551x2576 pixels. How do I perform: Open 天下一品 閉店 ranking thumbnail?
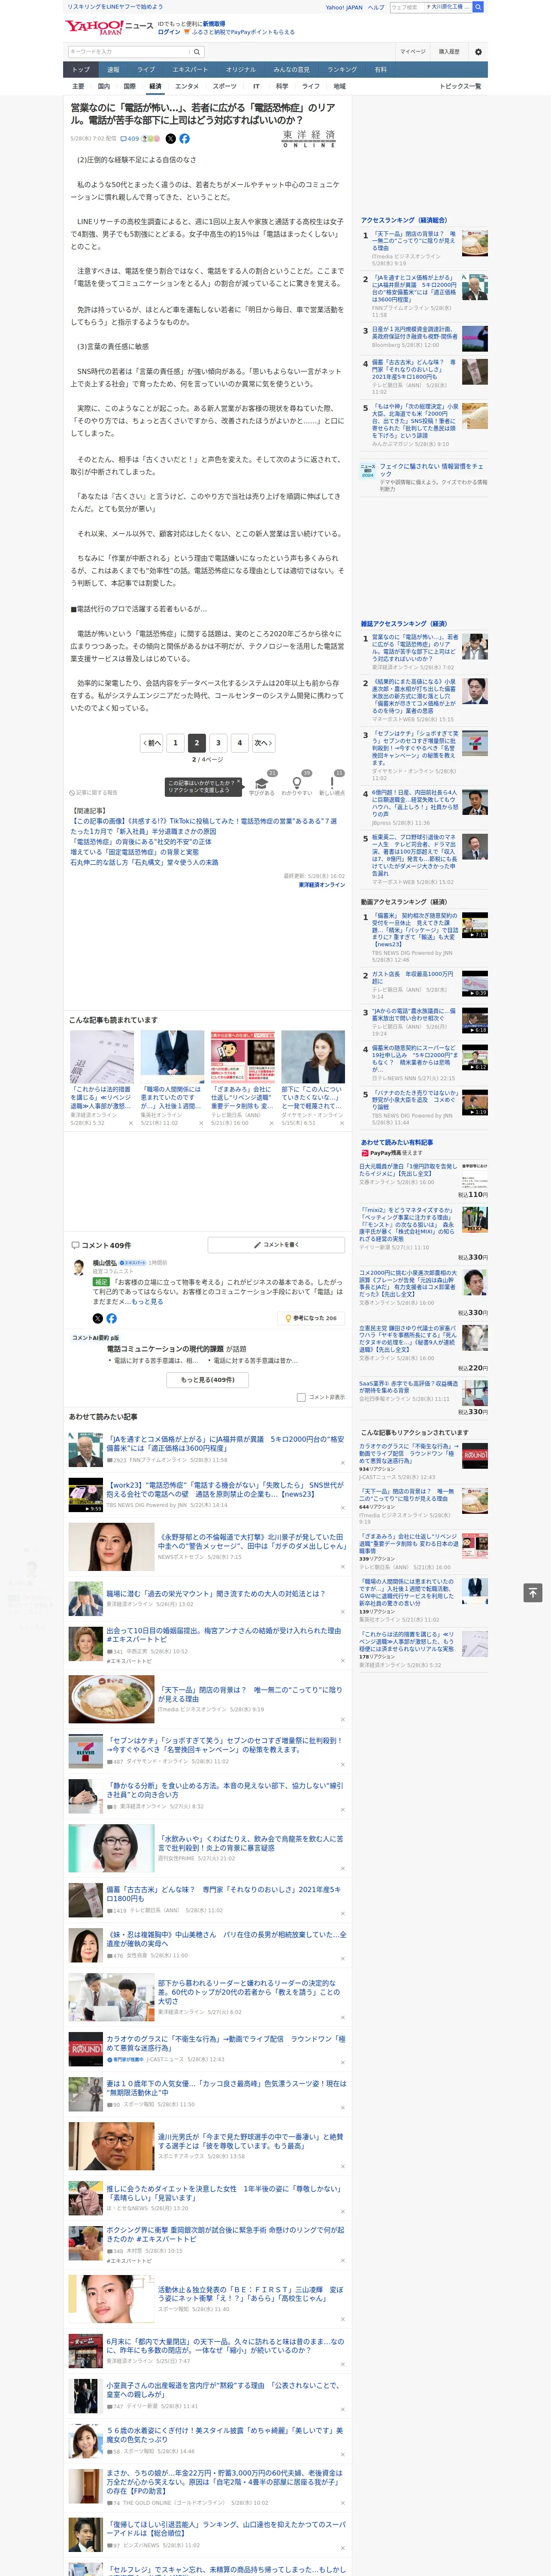coord(475,243)
